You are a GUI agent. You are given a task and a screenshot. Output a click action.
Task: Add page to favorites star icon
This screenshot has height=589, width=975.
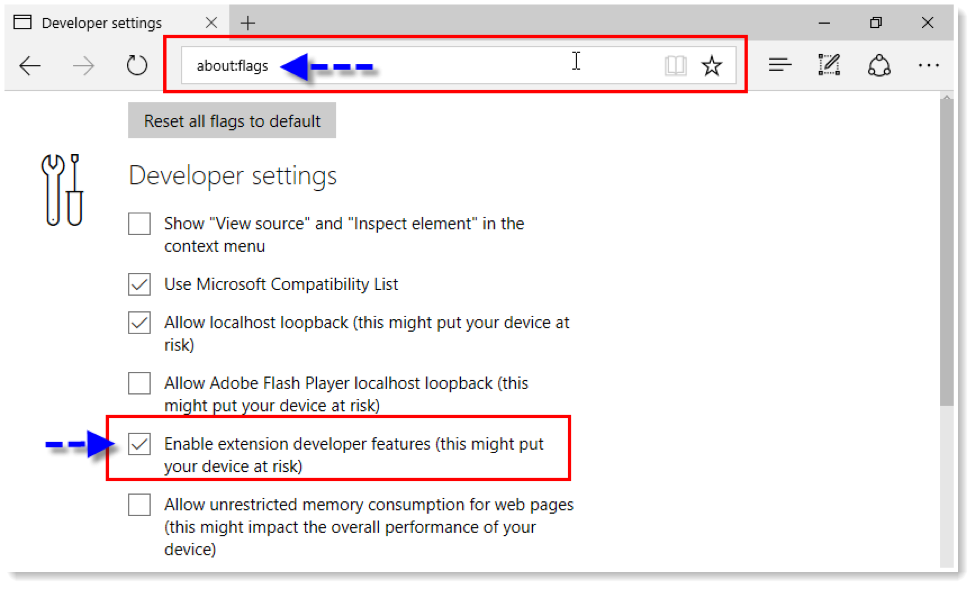pyautogui.click(x=711, y=66)
